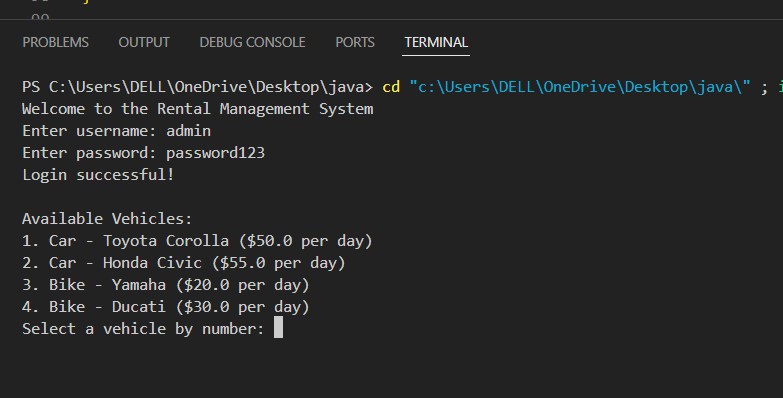
Task: Click the 'Available Vehicles:' heading
Action: 107,219
